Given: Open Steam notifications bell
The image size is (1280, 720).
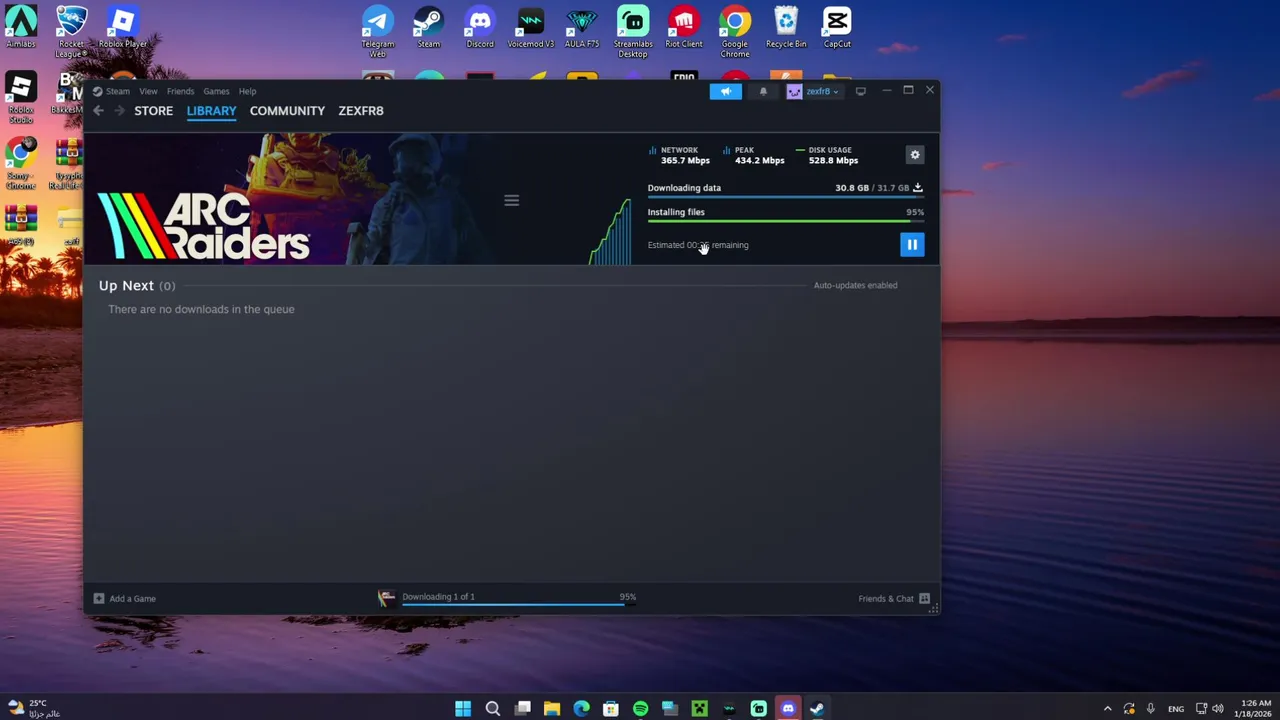Looking at the screenshot, I should 763,92.
